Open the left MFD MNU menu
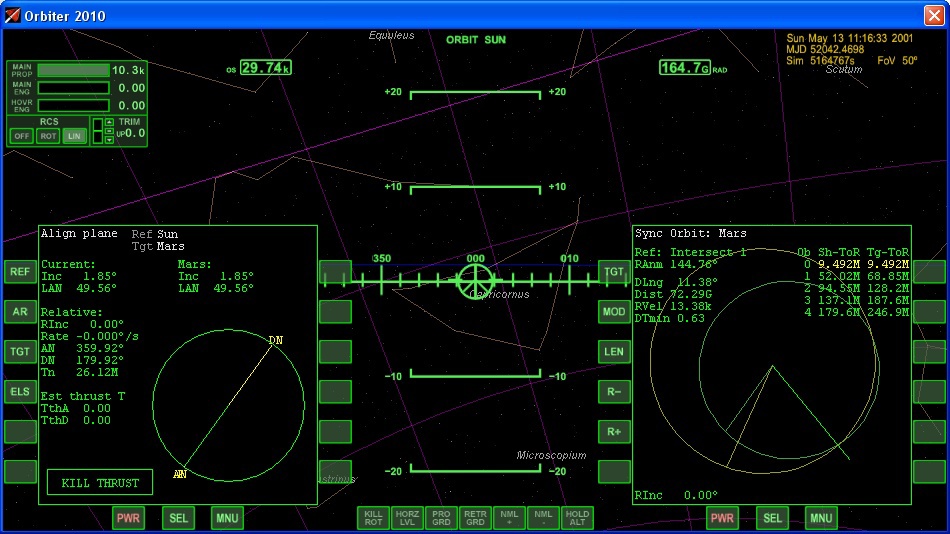Screen dimensions: 950x534 [227, 518]
